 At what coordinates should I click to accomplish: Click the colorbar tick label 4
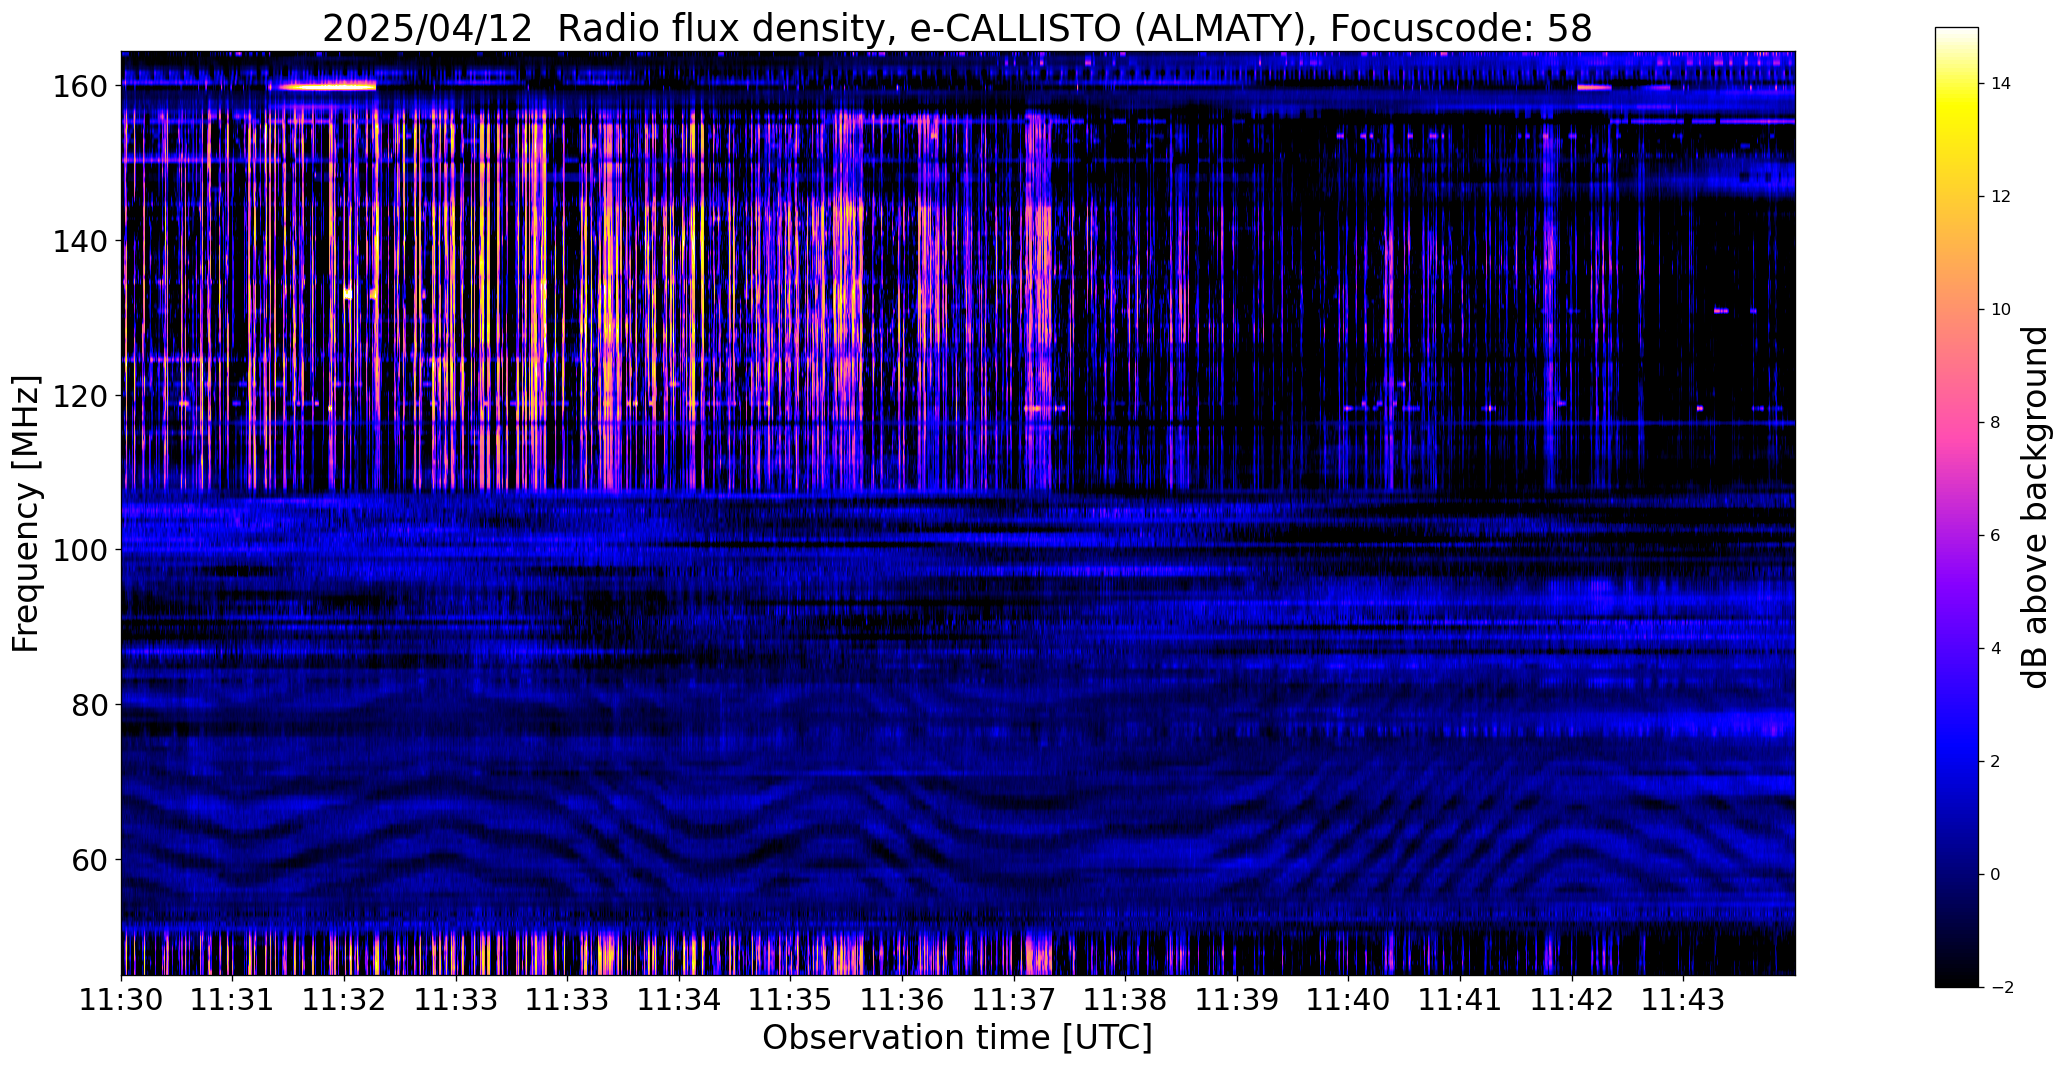click(x=1996, y=649)
